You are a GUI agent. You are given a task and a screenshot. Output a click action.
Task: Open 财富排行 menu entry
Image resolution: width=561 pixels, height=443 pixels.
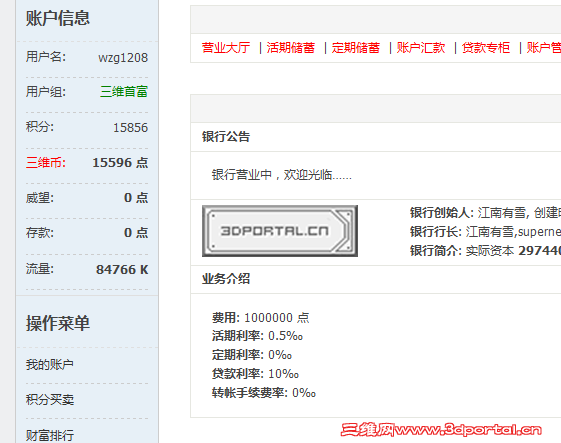coord(50,435)
